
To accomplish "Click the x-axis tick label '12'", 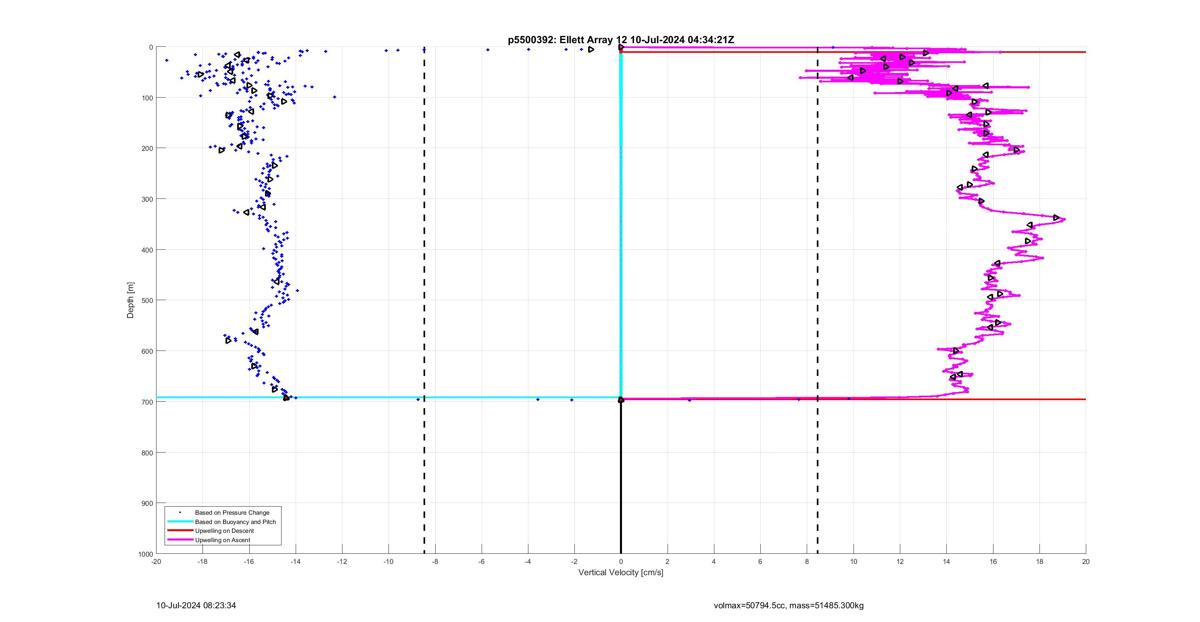I will (900, 561).
